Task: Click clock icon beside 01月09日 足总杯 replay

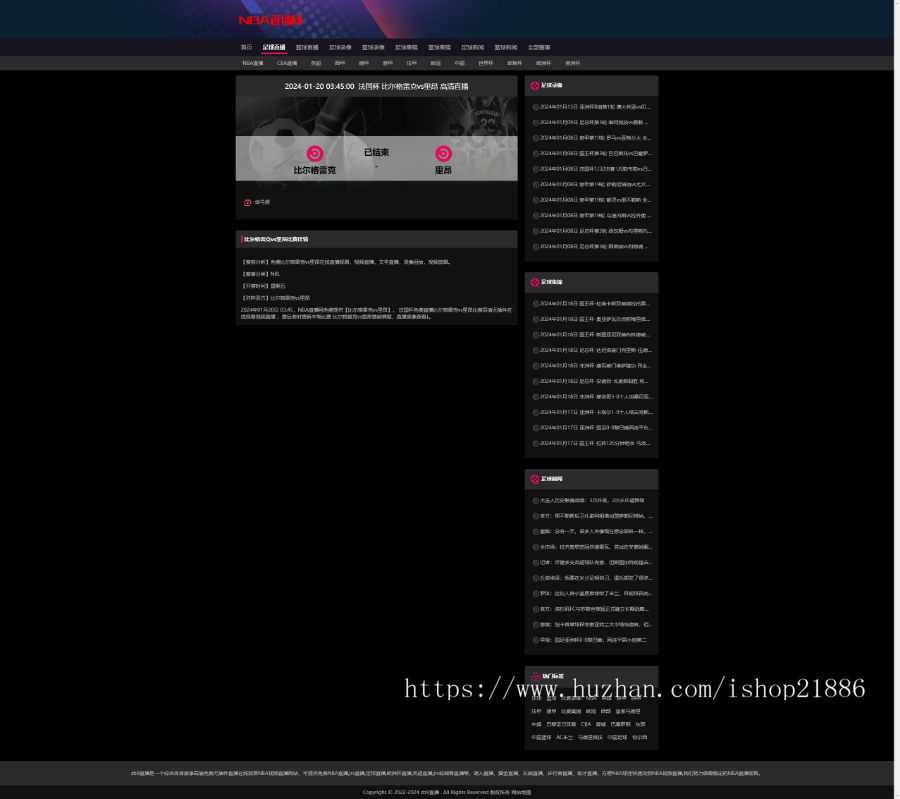Action: [536, 123]
